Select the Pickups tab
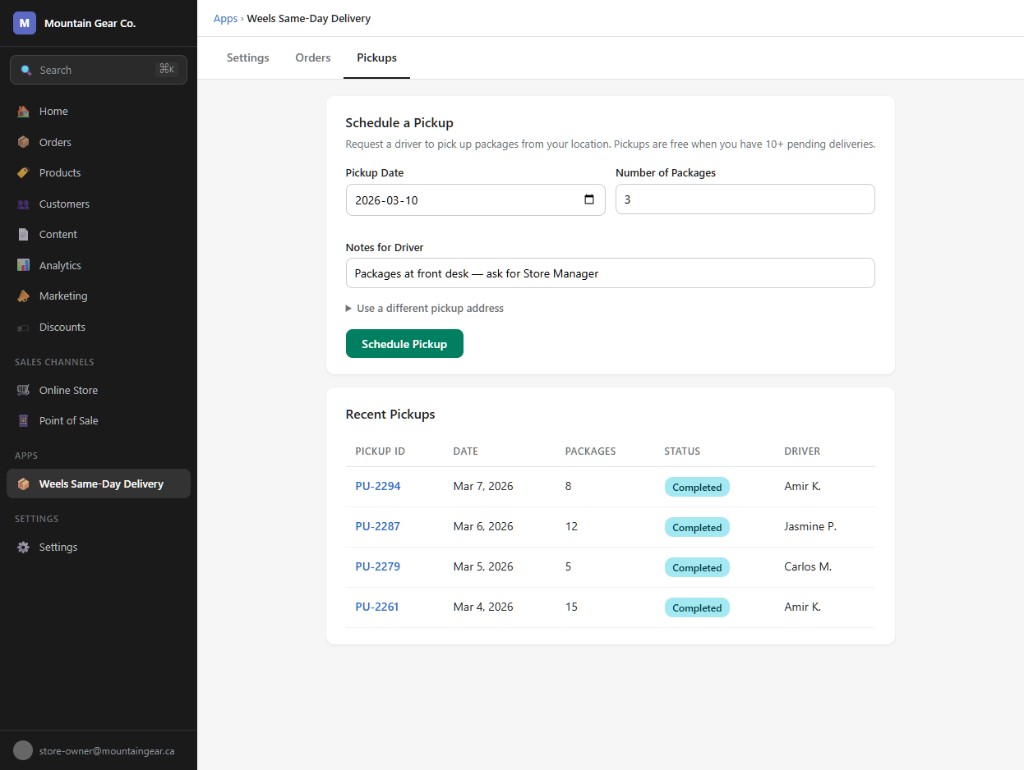 click(376, 57)
